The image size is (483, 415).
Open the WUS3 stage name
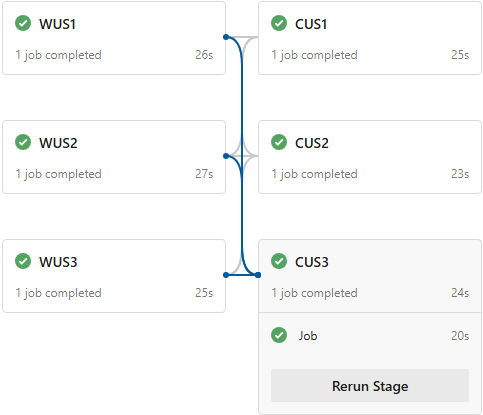[58, 262]
